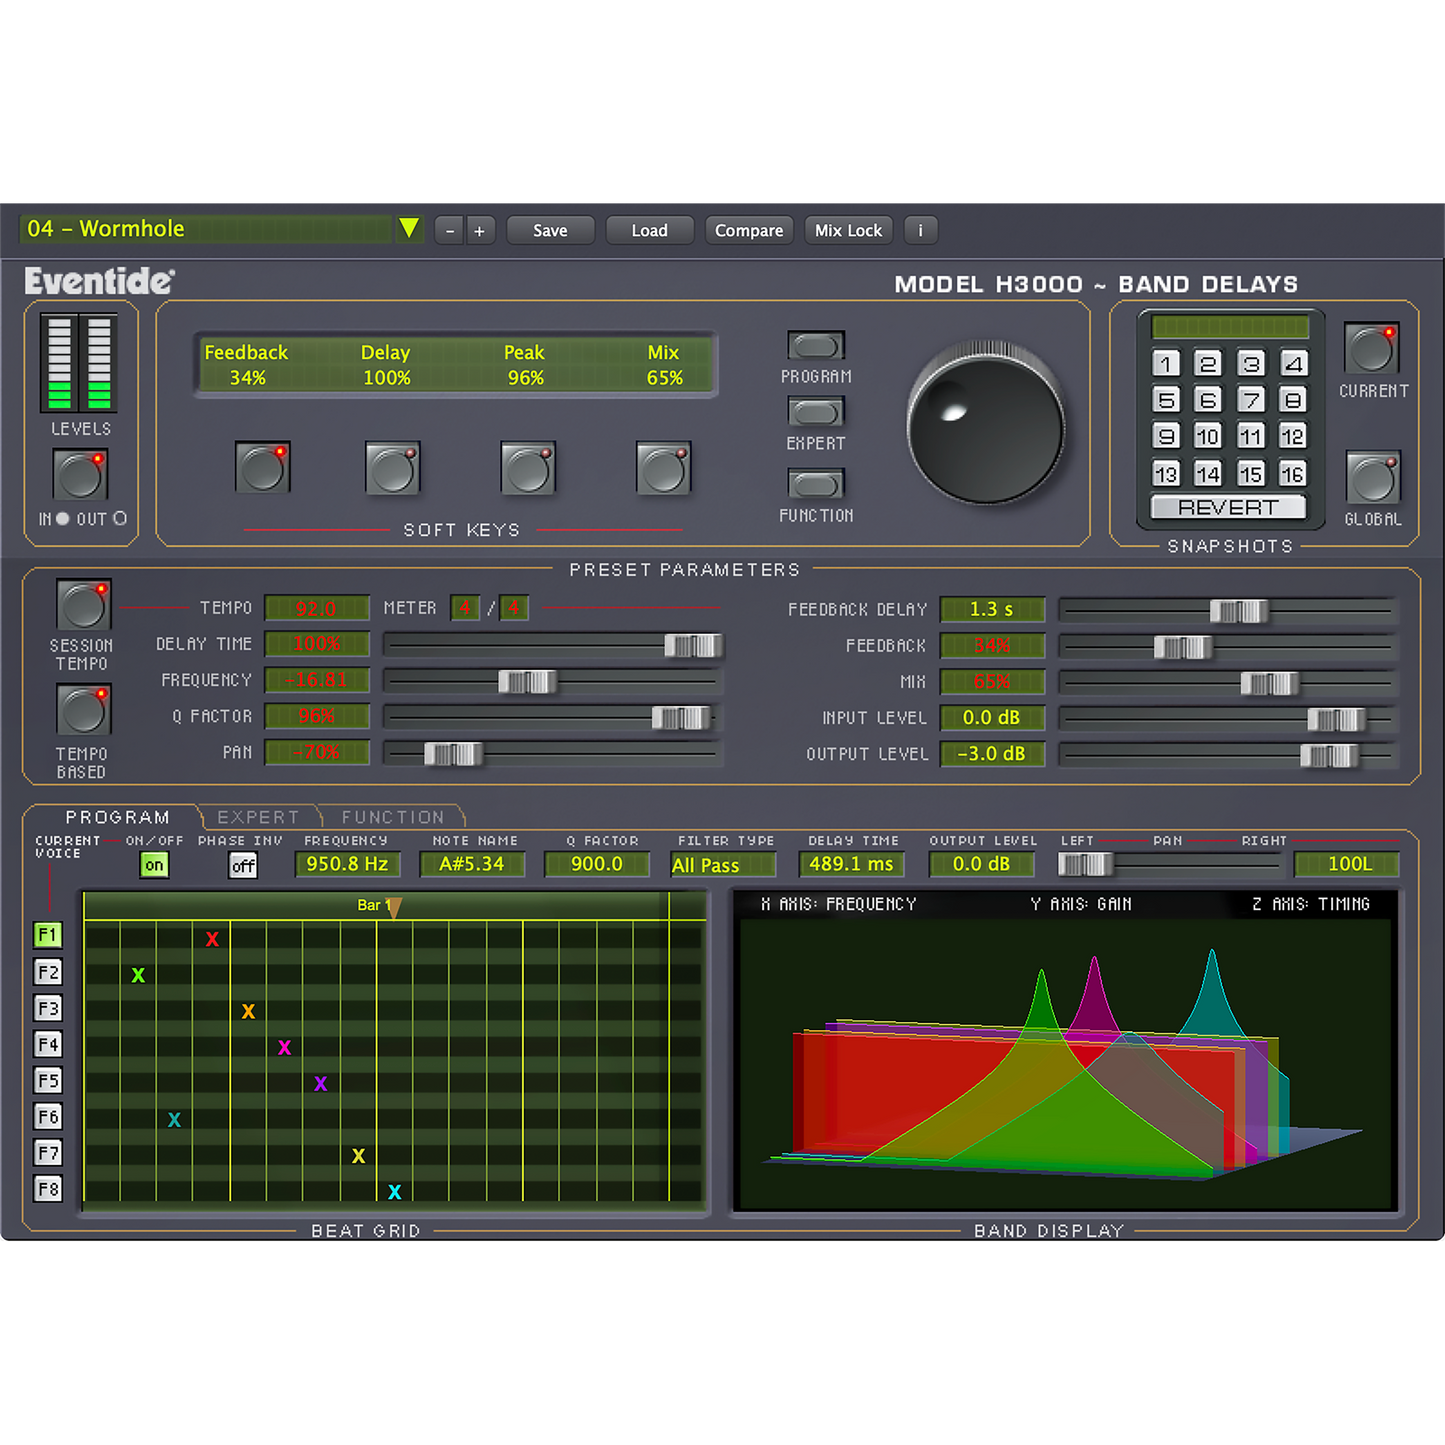Click the Revert snapshot button
The height and width of the screenshot is (1445, 1445).
[x=1228, y=507]
